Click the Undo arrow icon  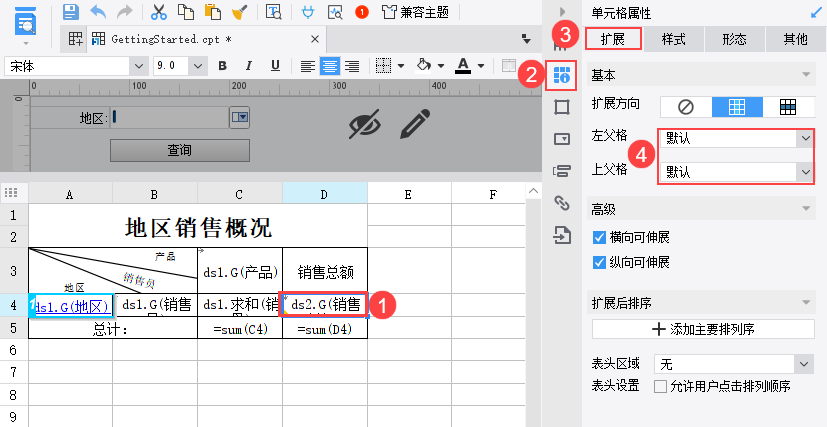tap(98, 12)
